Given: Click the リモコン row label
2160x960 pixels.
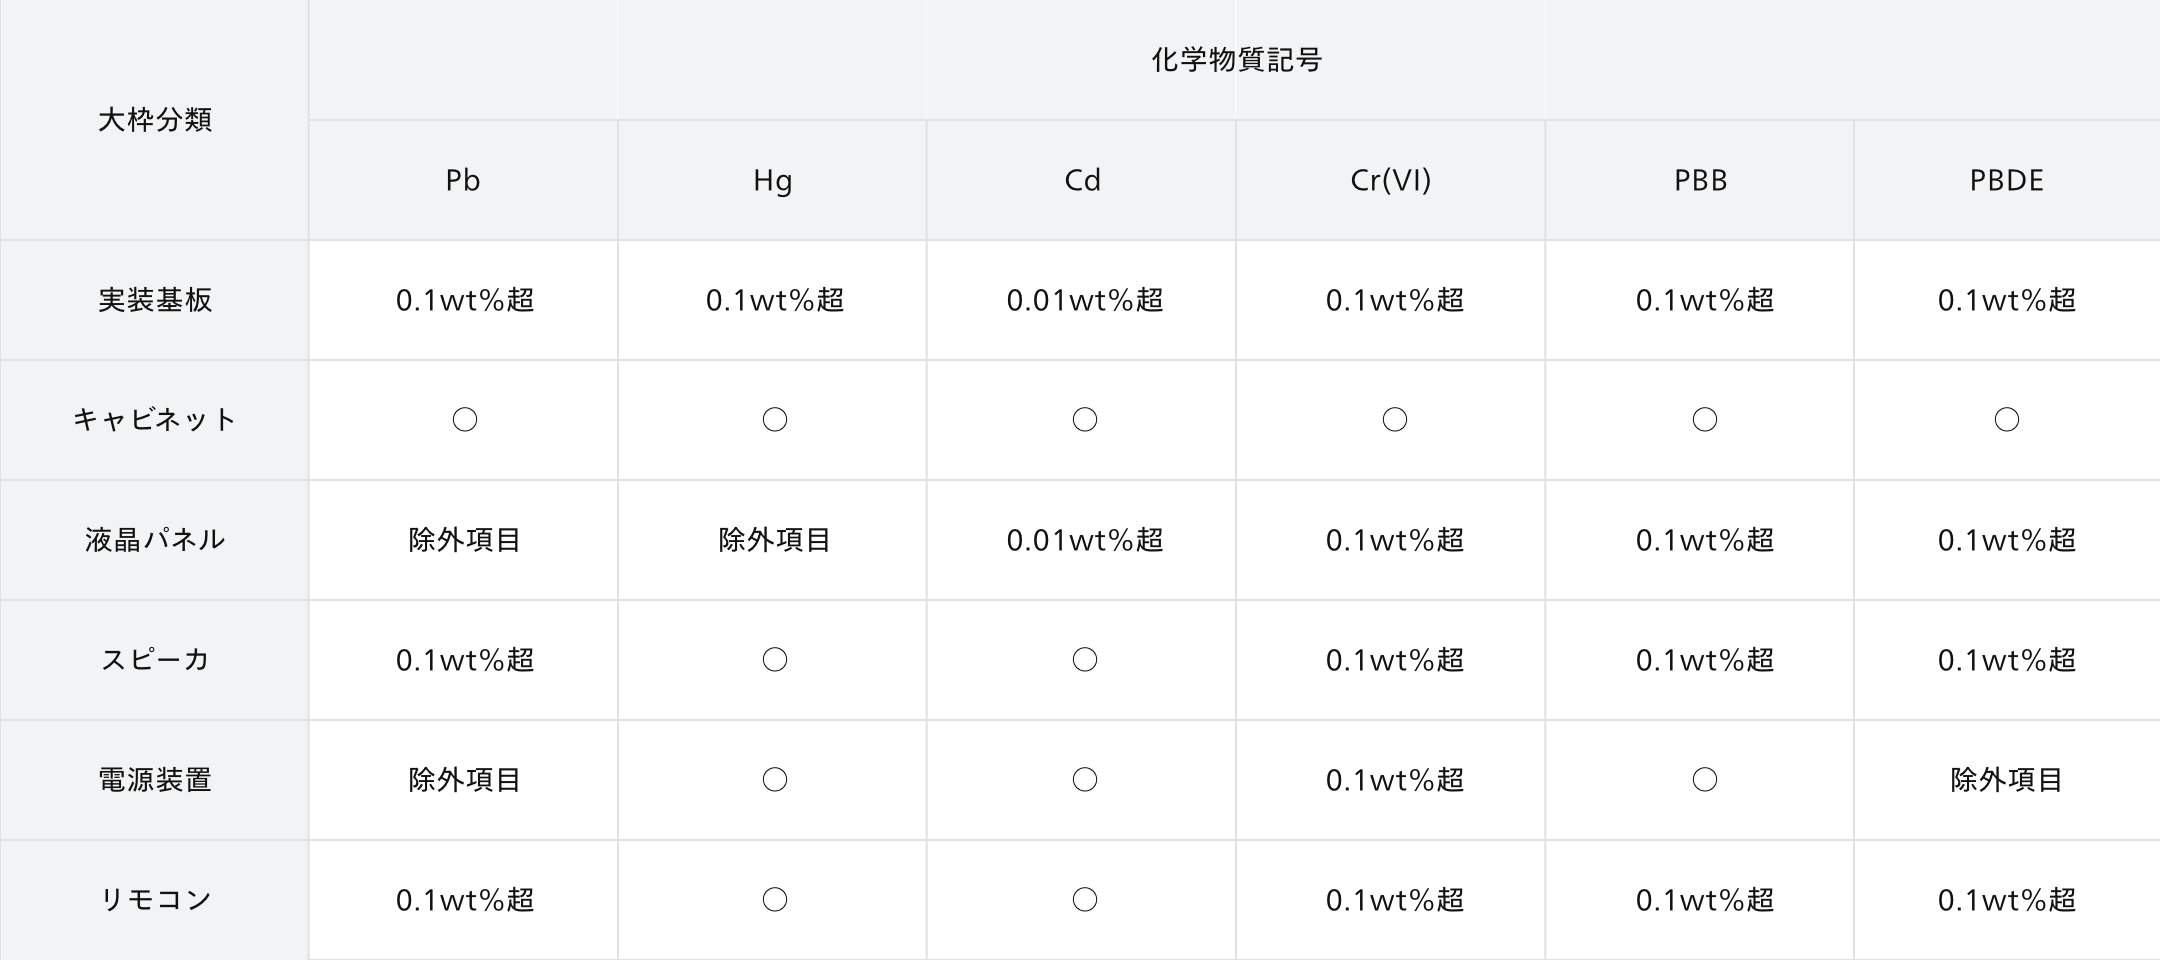Looking at the screenshot, I should [155, 900].
